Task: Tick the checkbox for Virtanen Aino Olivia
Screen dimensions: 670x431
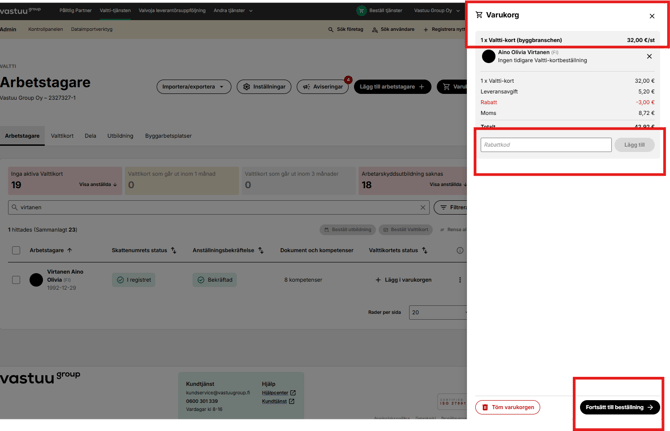Action: click(x=16, y=280)
